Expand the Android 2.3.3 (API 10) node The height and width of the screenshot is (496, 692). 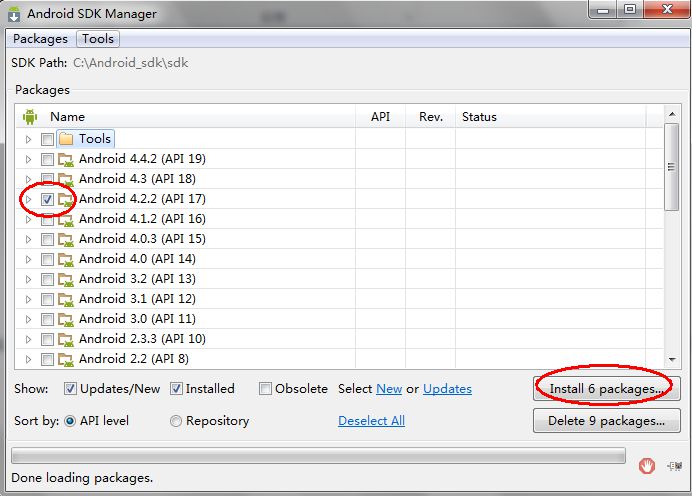point(28,339)
